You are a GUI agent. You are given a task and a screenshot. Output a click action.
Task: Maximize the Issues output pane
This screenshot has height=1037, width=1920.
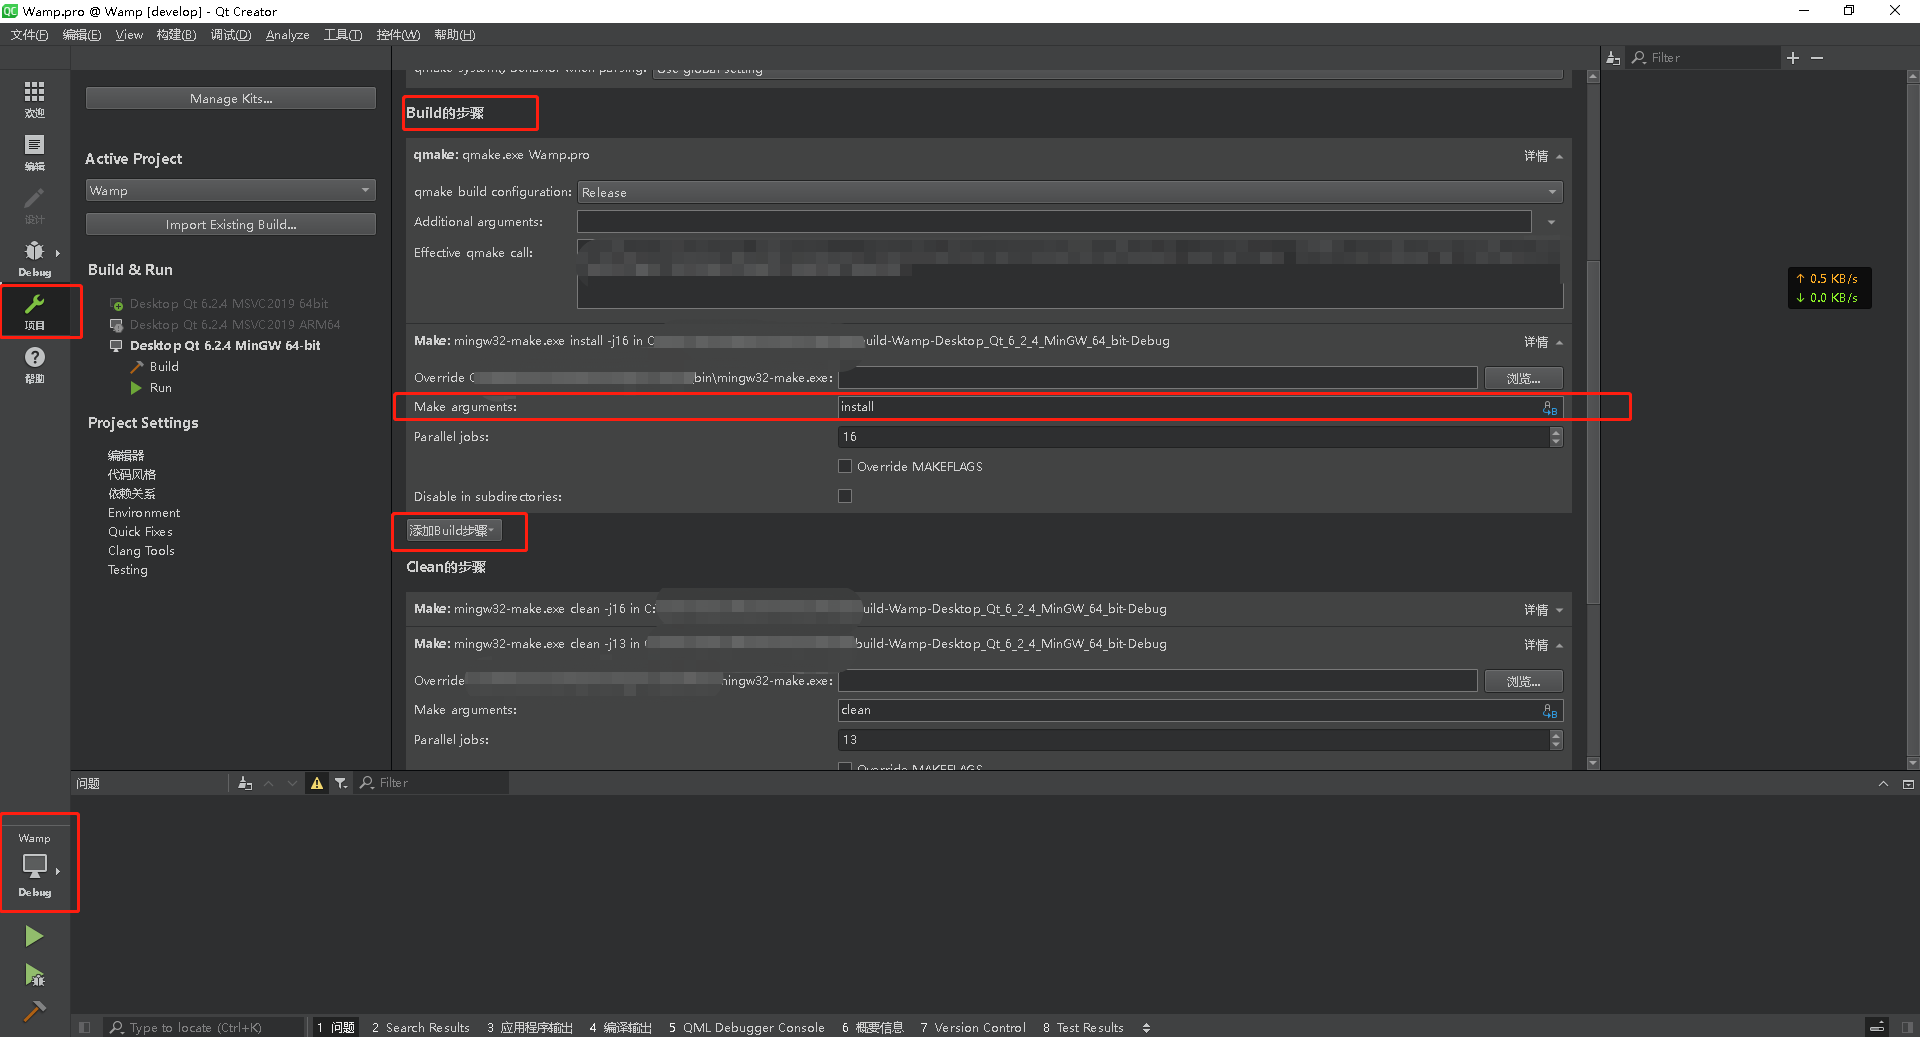(1908, 784)
